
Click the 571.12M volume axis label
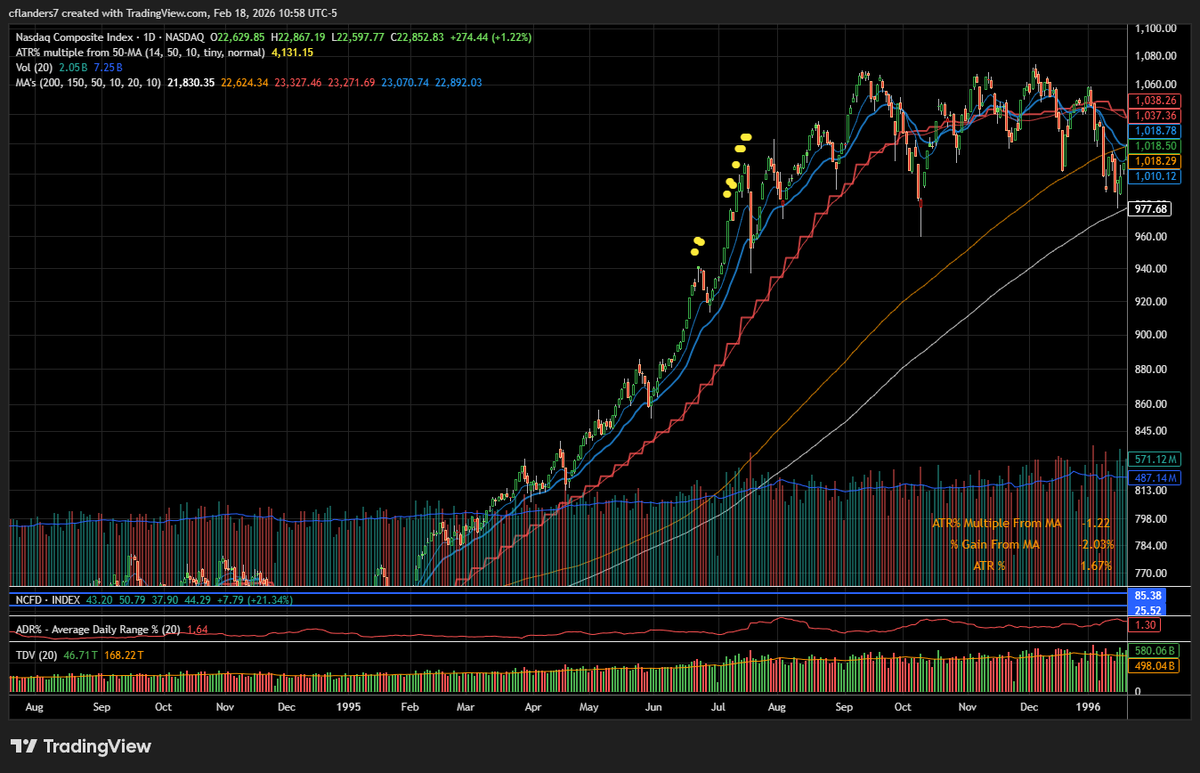point(1154,459)
